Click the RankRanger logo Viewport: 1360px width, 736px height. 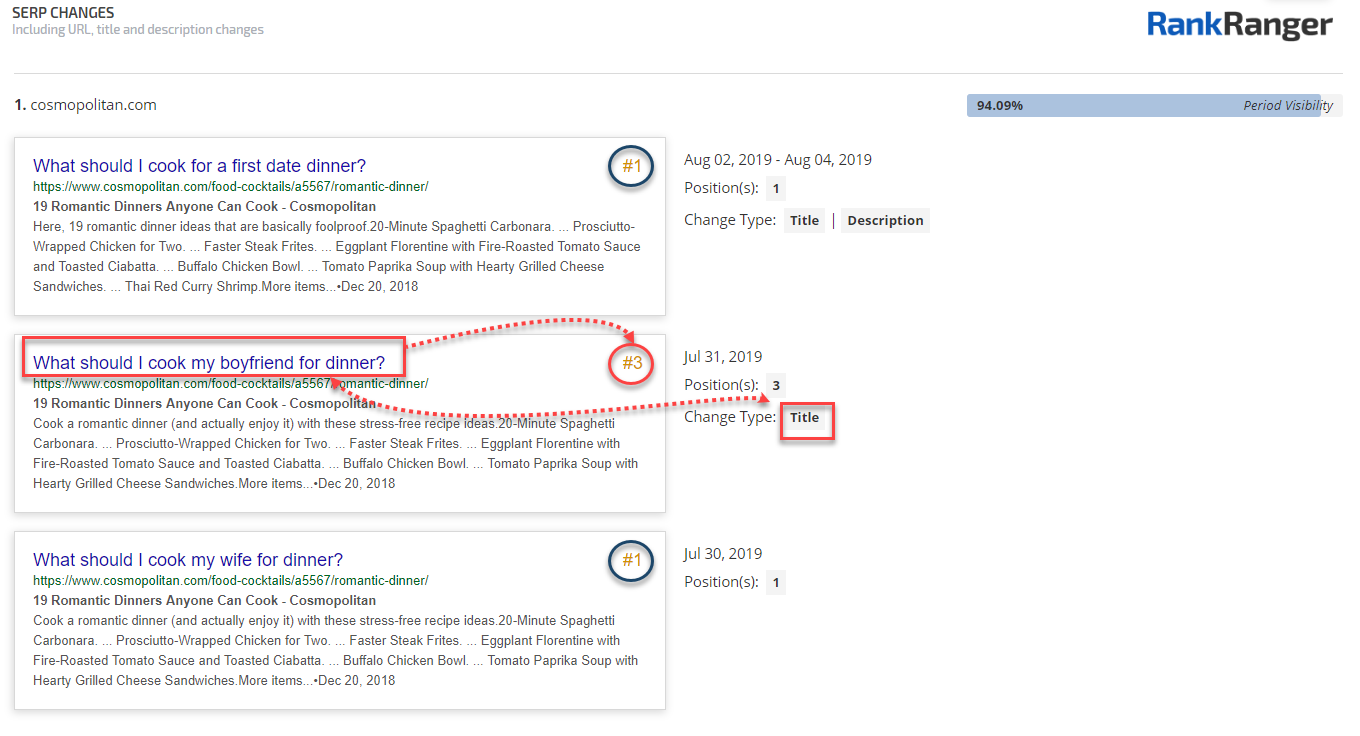(x=1239, y=25)
